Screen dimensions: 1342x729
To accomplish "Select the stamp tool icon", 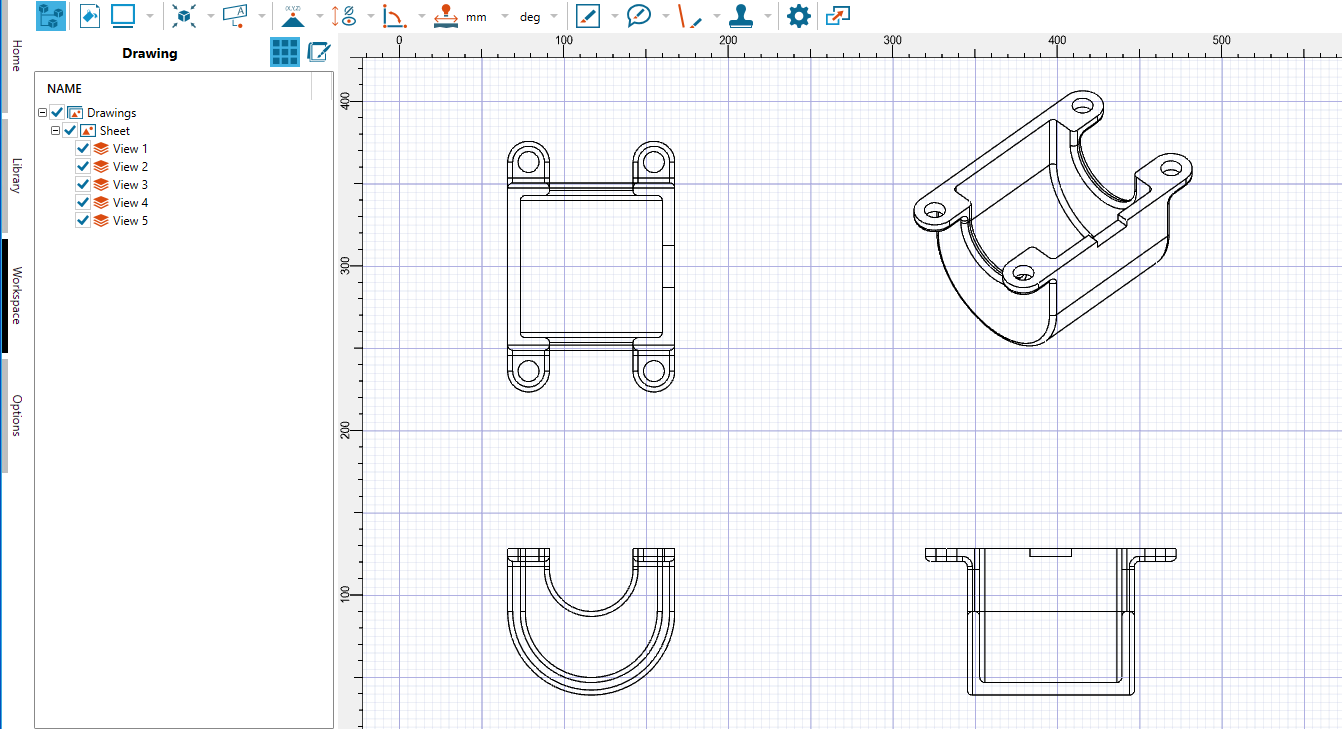I will coord(740,16).
